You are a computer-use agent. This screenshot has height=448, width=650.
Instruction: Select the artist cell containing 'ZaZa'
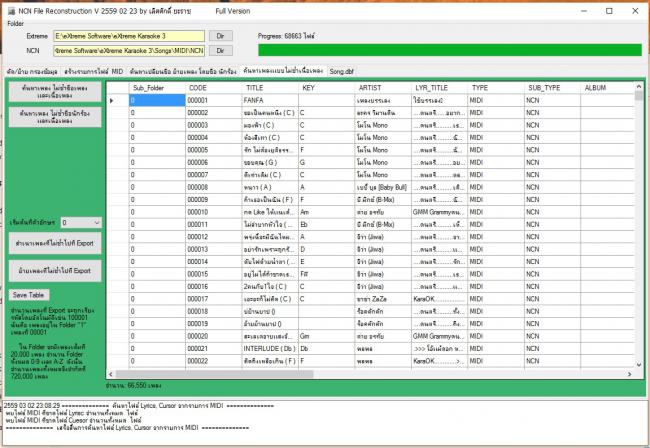click(383, 299)
